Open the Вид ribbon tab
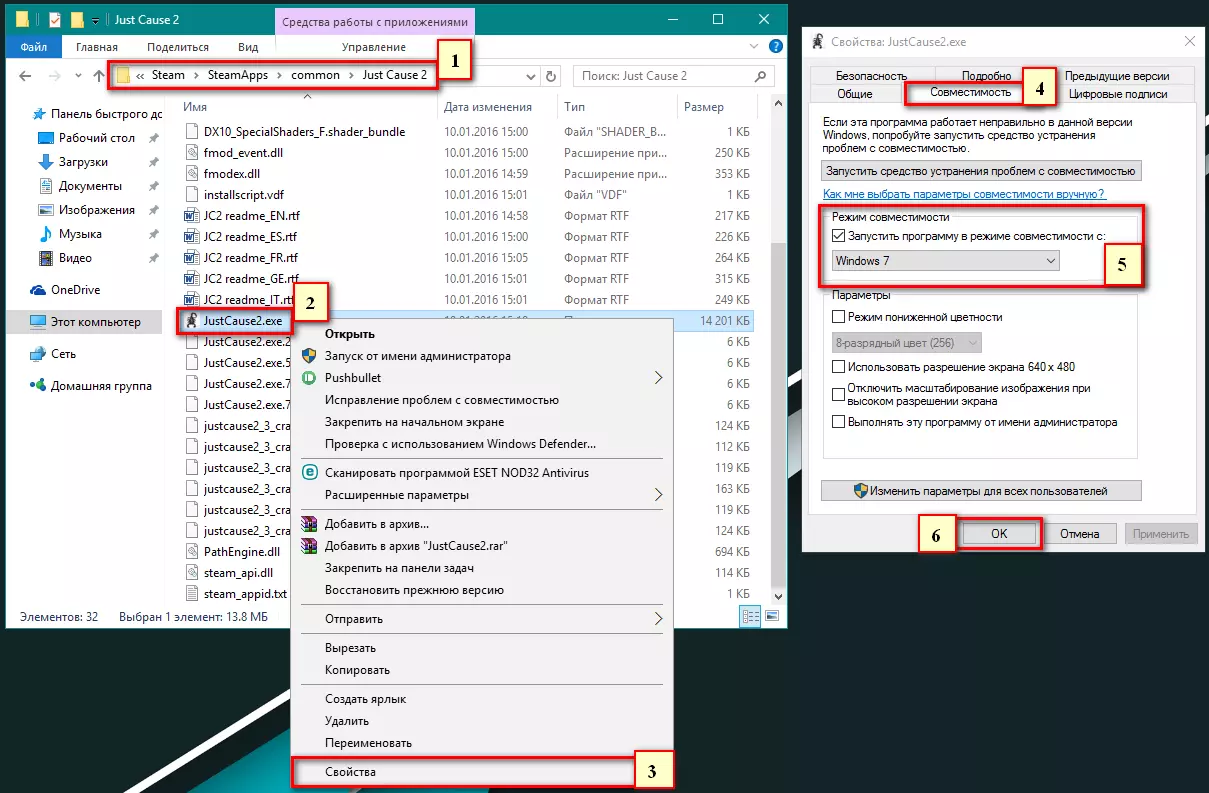Image resolution: width=1209 pixels, height=793 pixels. coord(248,47)
